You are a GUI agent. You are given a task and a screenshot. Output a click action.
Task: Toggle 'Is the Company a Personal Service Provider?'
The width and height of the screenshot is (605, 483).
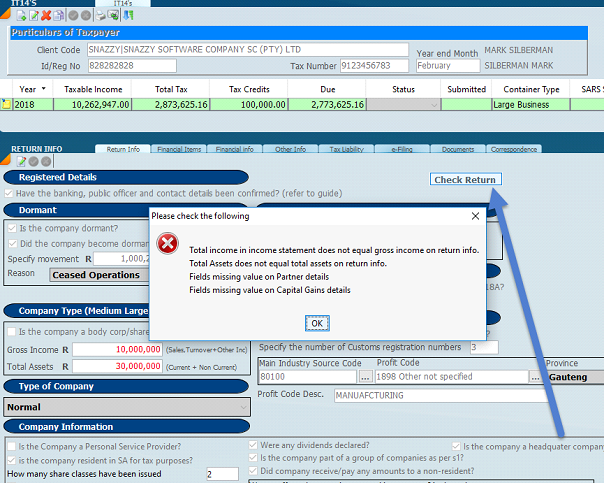click(x=10, y=446)
